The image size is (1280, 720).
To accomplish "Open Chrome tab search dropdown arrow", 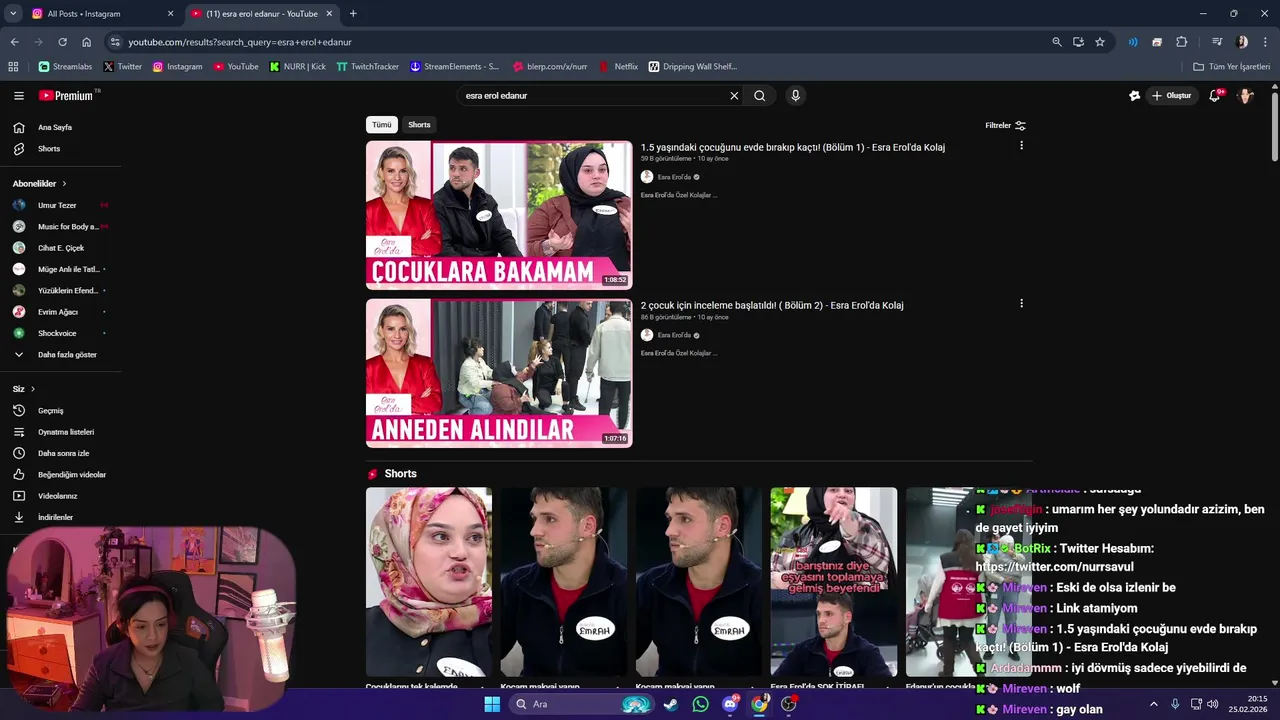I will coord(13,14).
